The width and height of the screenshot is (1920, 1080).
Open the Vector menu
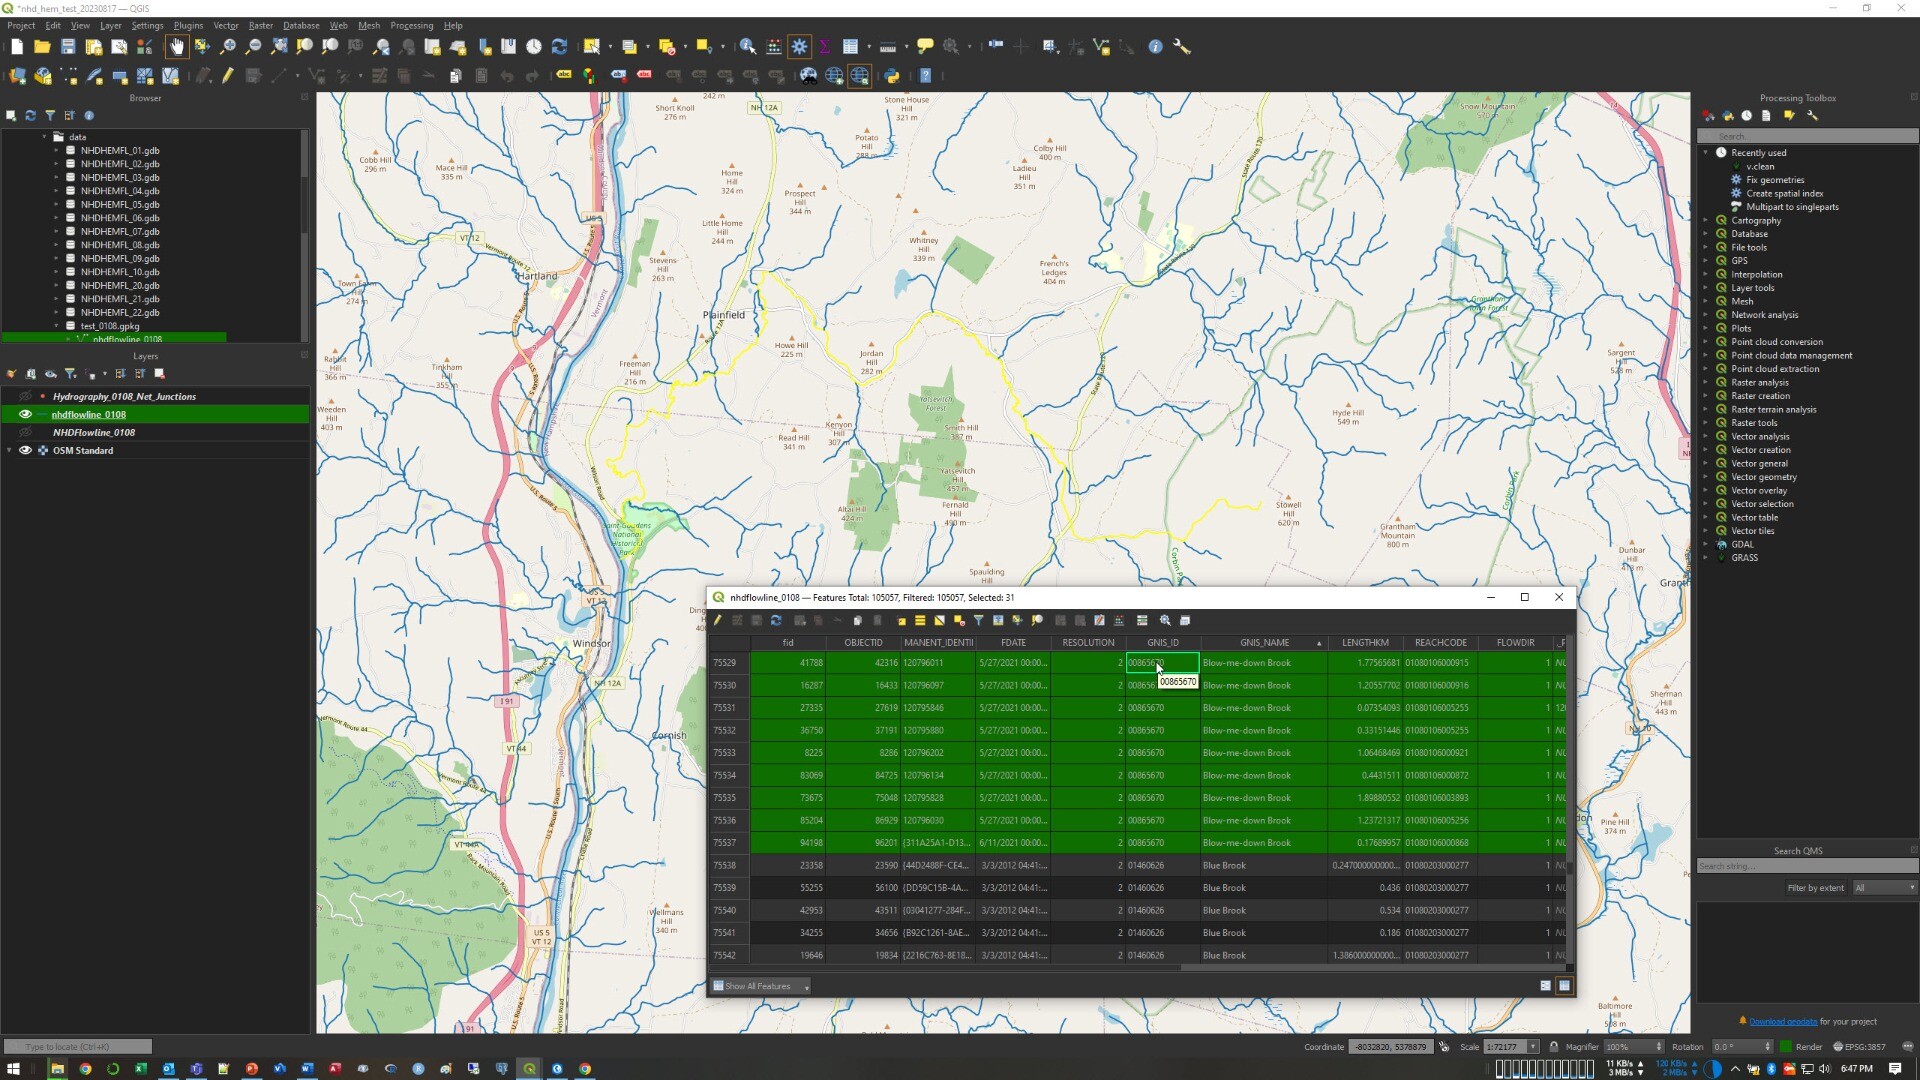[226, 25]
